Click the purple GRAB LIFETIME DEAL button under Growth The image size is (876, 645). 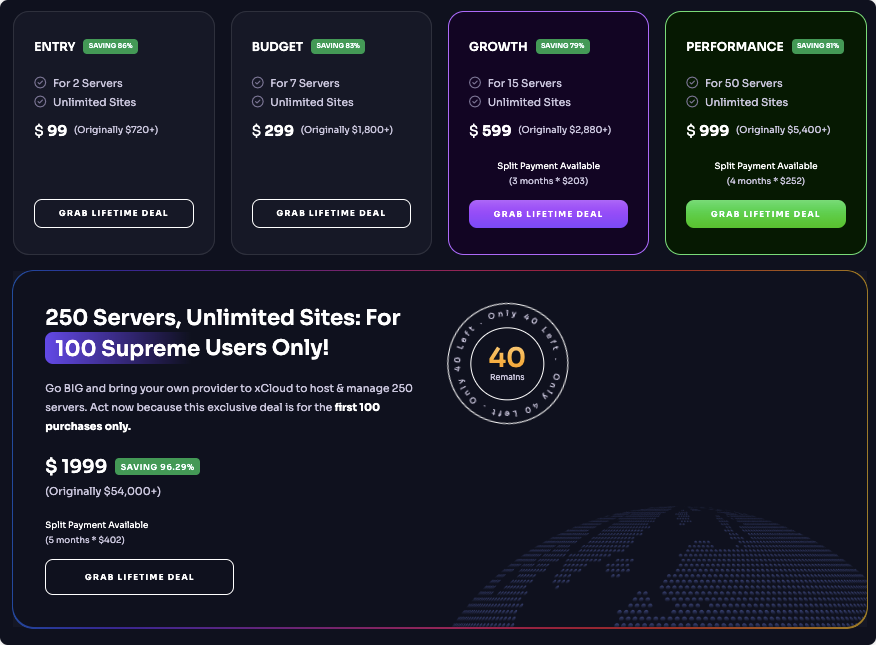548,213
